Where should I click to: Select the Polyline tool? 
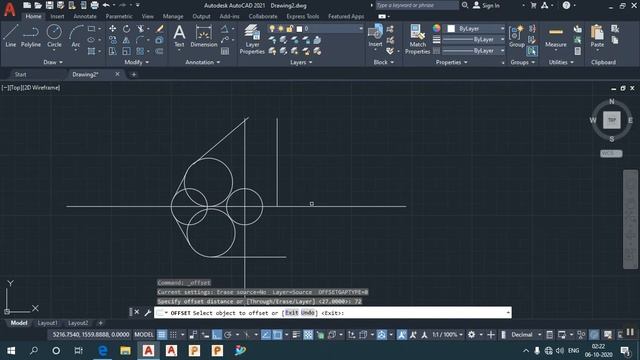(x=31, y=36)
